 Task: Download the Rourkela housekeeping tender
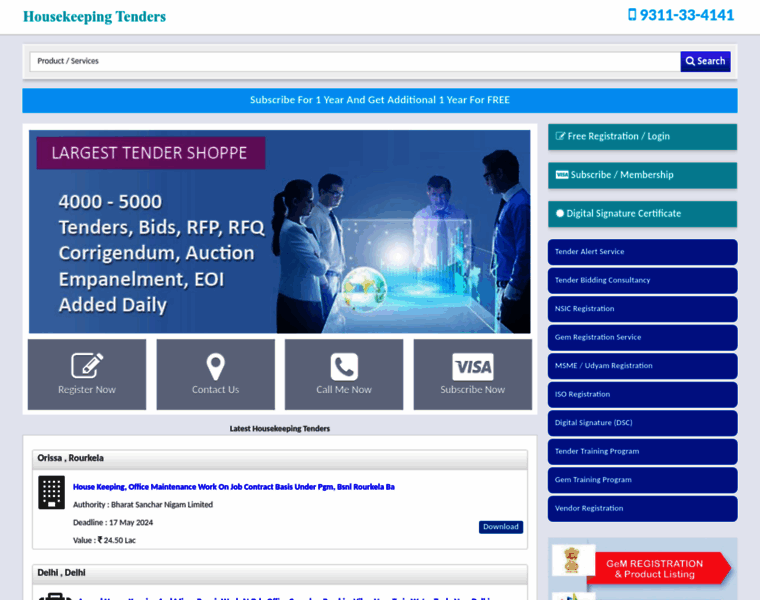[501, 527]
